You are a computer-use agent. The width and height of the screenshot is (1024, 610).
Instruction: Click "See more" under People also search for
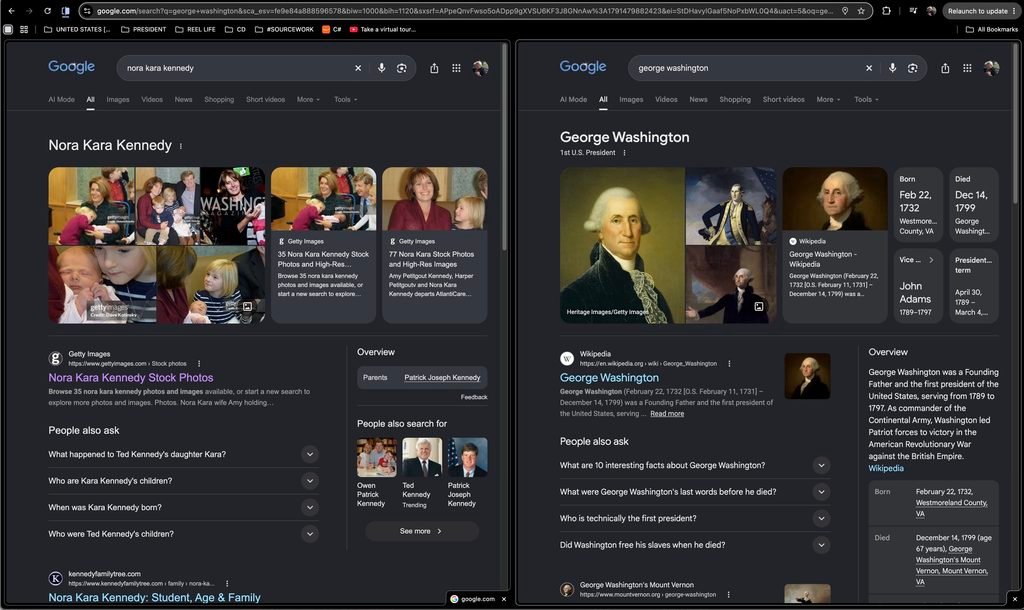[x=421, y=532]
